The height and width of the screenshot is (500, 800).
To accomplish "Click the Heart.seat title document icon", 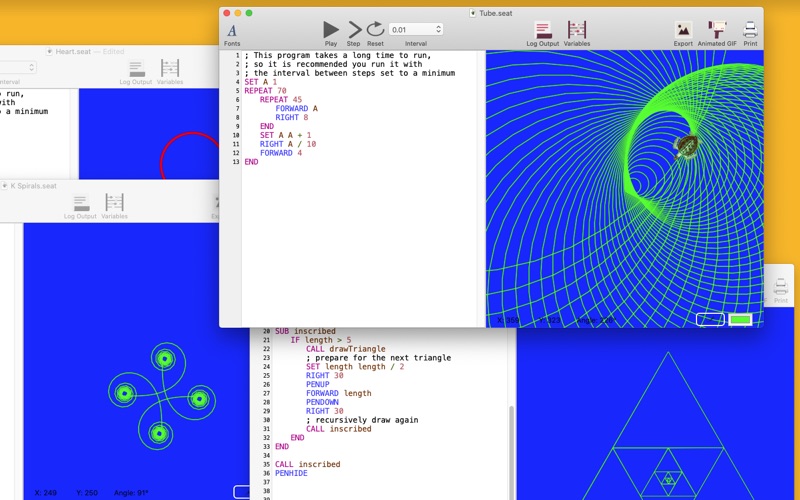I will coord(49,52).
